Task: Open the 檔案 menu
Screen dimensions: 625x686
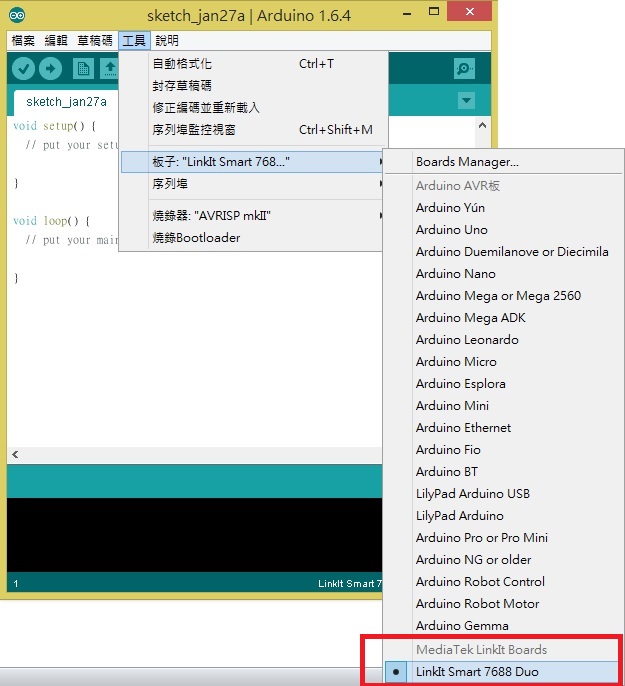Action: [x=23, y=41]
